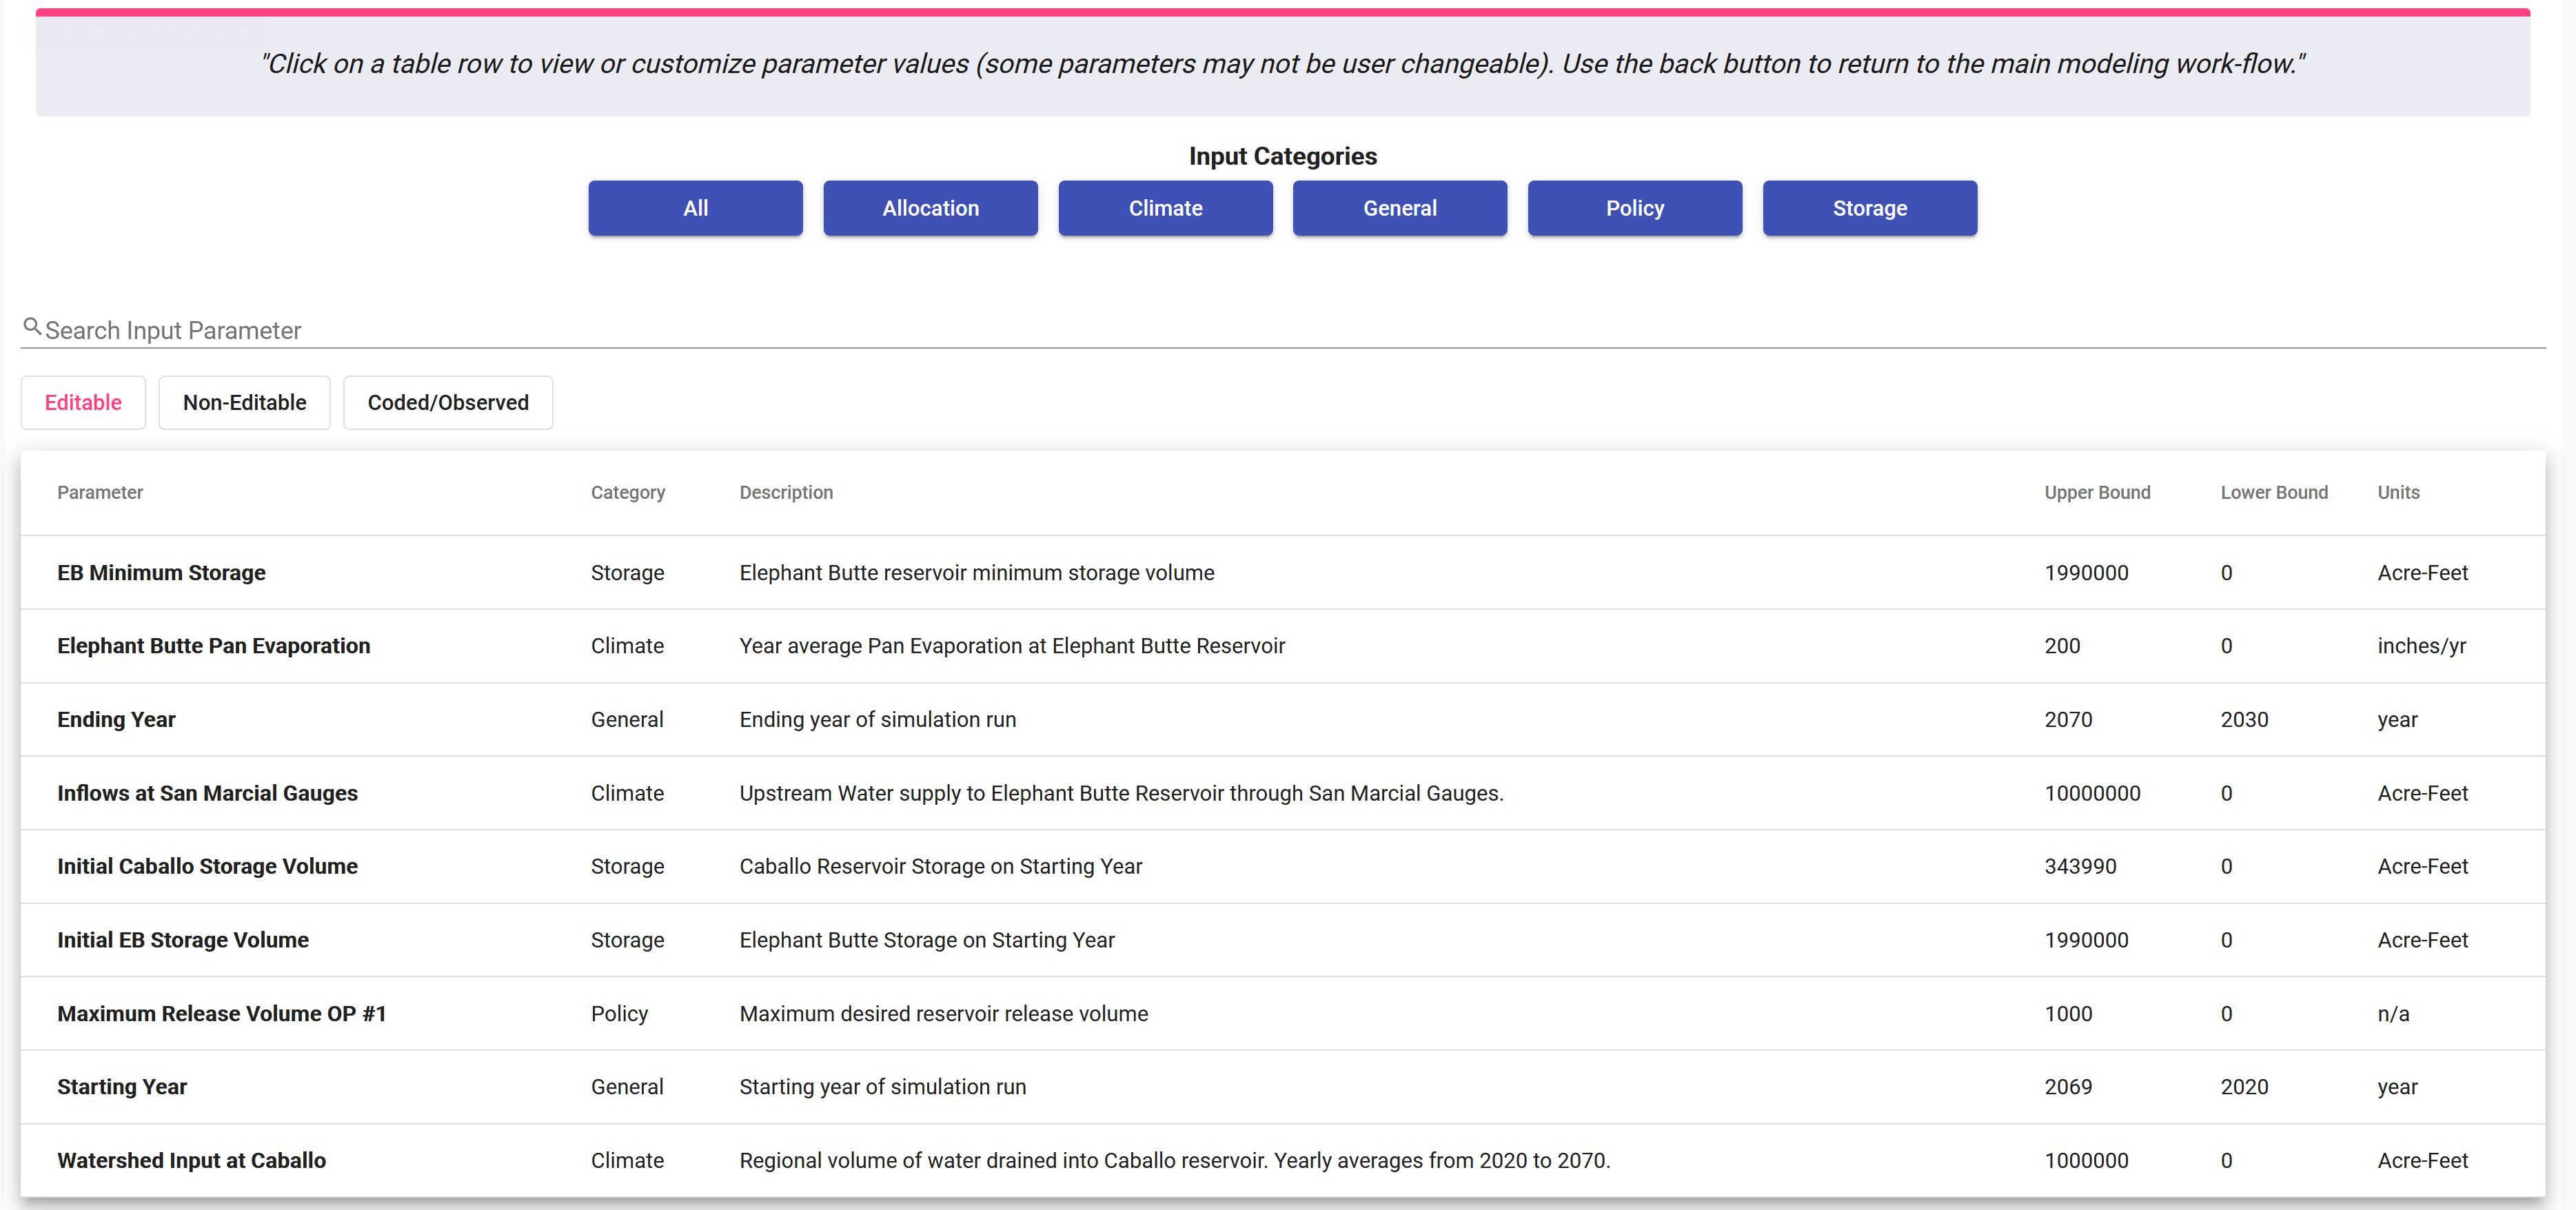2576x1210 pixels.
Task: Click description 'Year average Pan Evaporation at Elephant Butte Reservoir'
Action: 1012,646
